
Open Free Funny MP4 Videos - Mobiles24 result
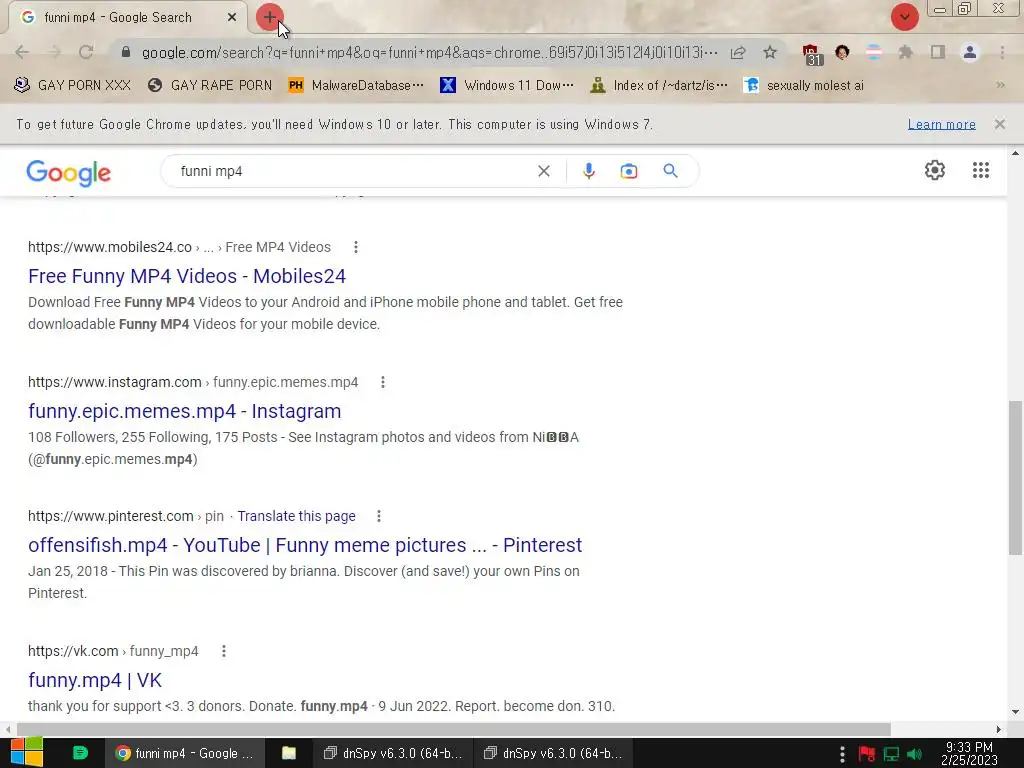pos(187,276)
